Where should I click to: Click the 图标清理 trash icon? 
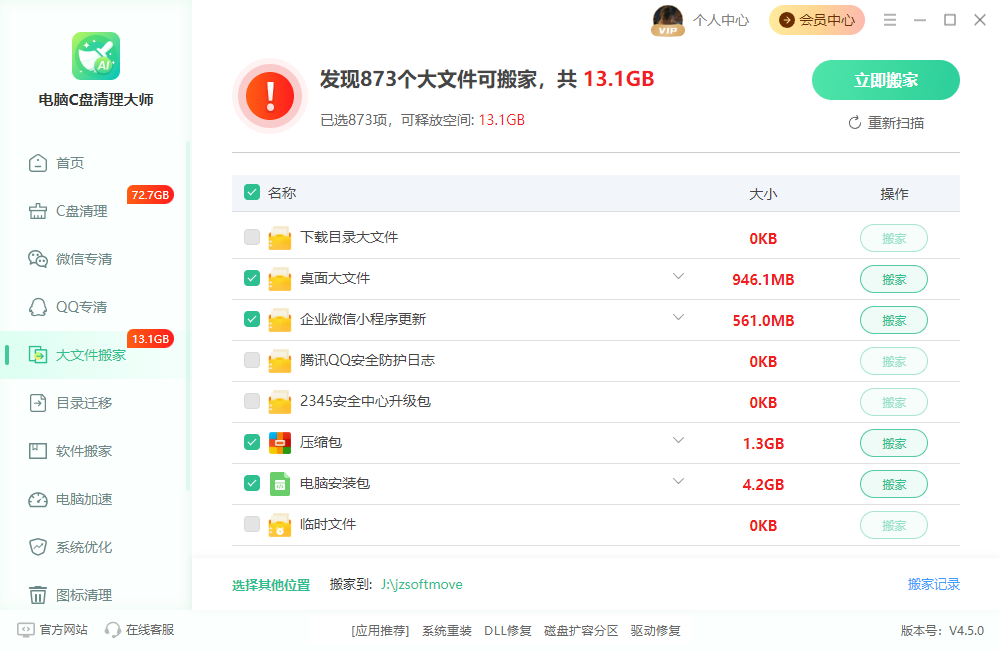[38, 595]
